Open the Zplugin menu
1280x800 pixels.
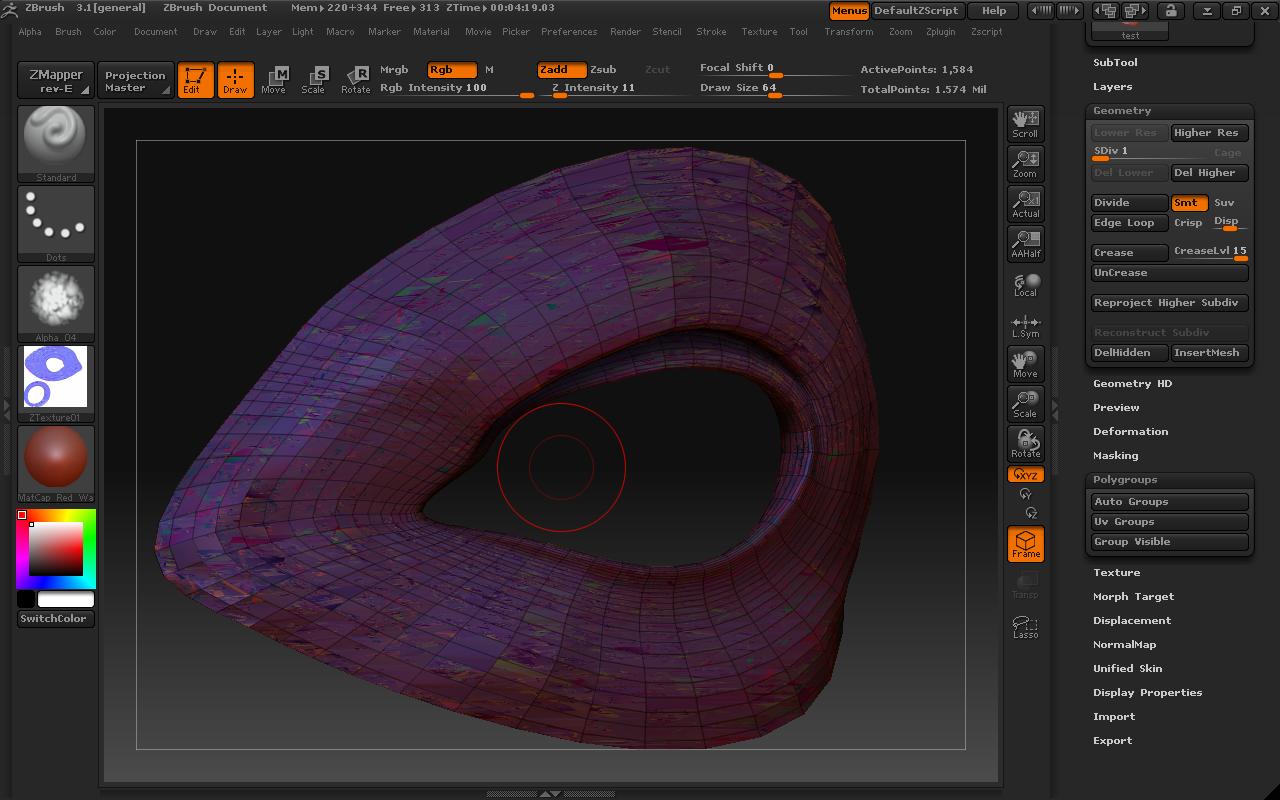[x=940, y=31]
